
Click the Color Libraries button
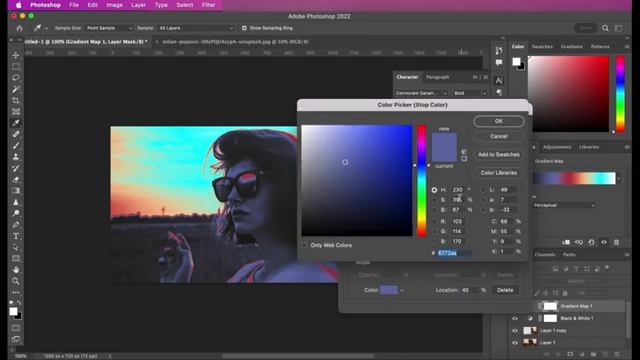[x=499, y=173]
